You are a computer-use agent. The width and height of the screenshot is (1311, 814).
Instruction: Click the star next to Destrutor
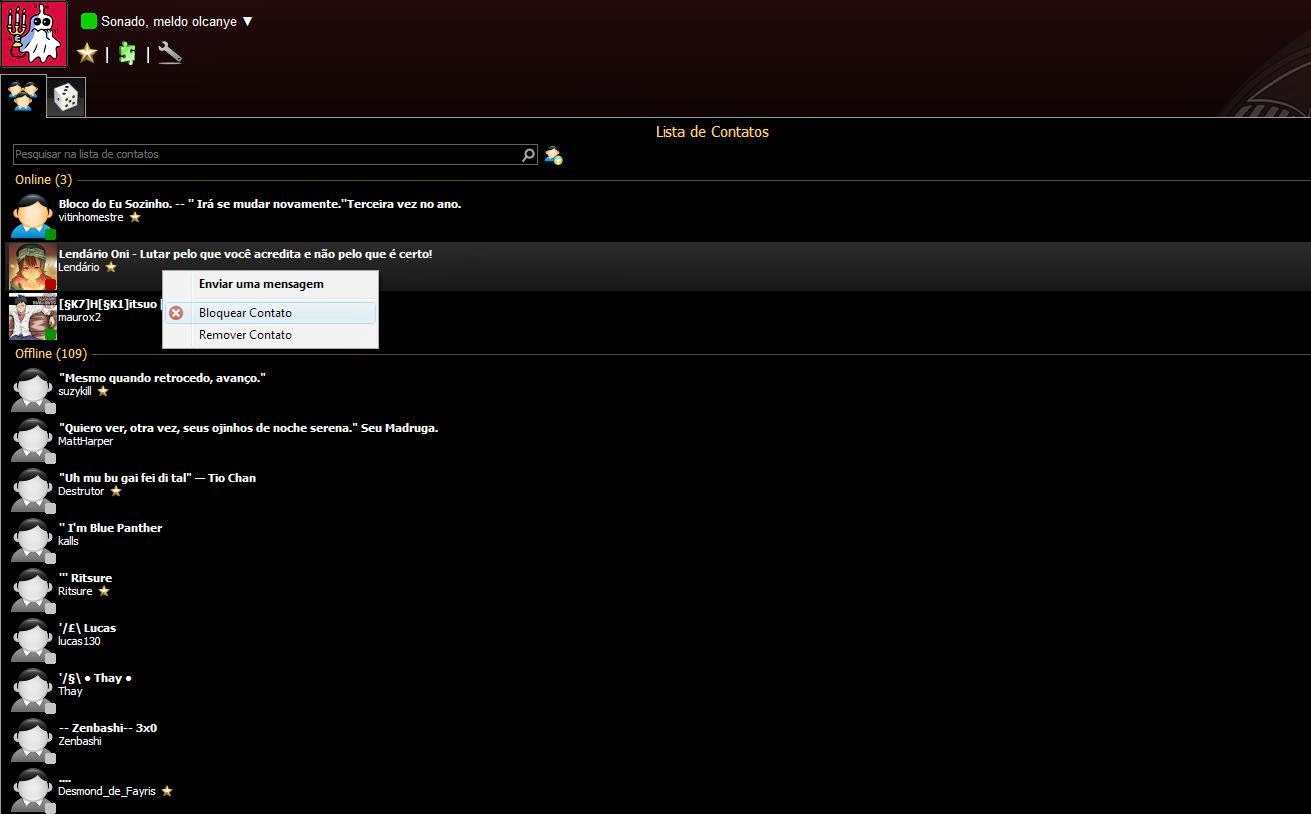(116, 491)
